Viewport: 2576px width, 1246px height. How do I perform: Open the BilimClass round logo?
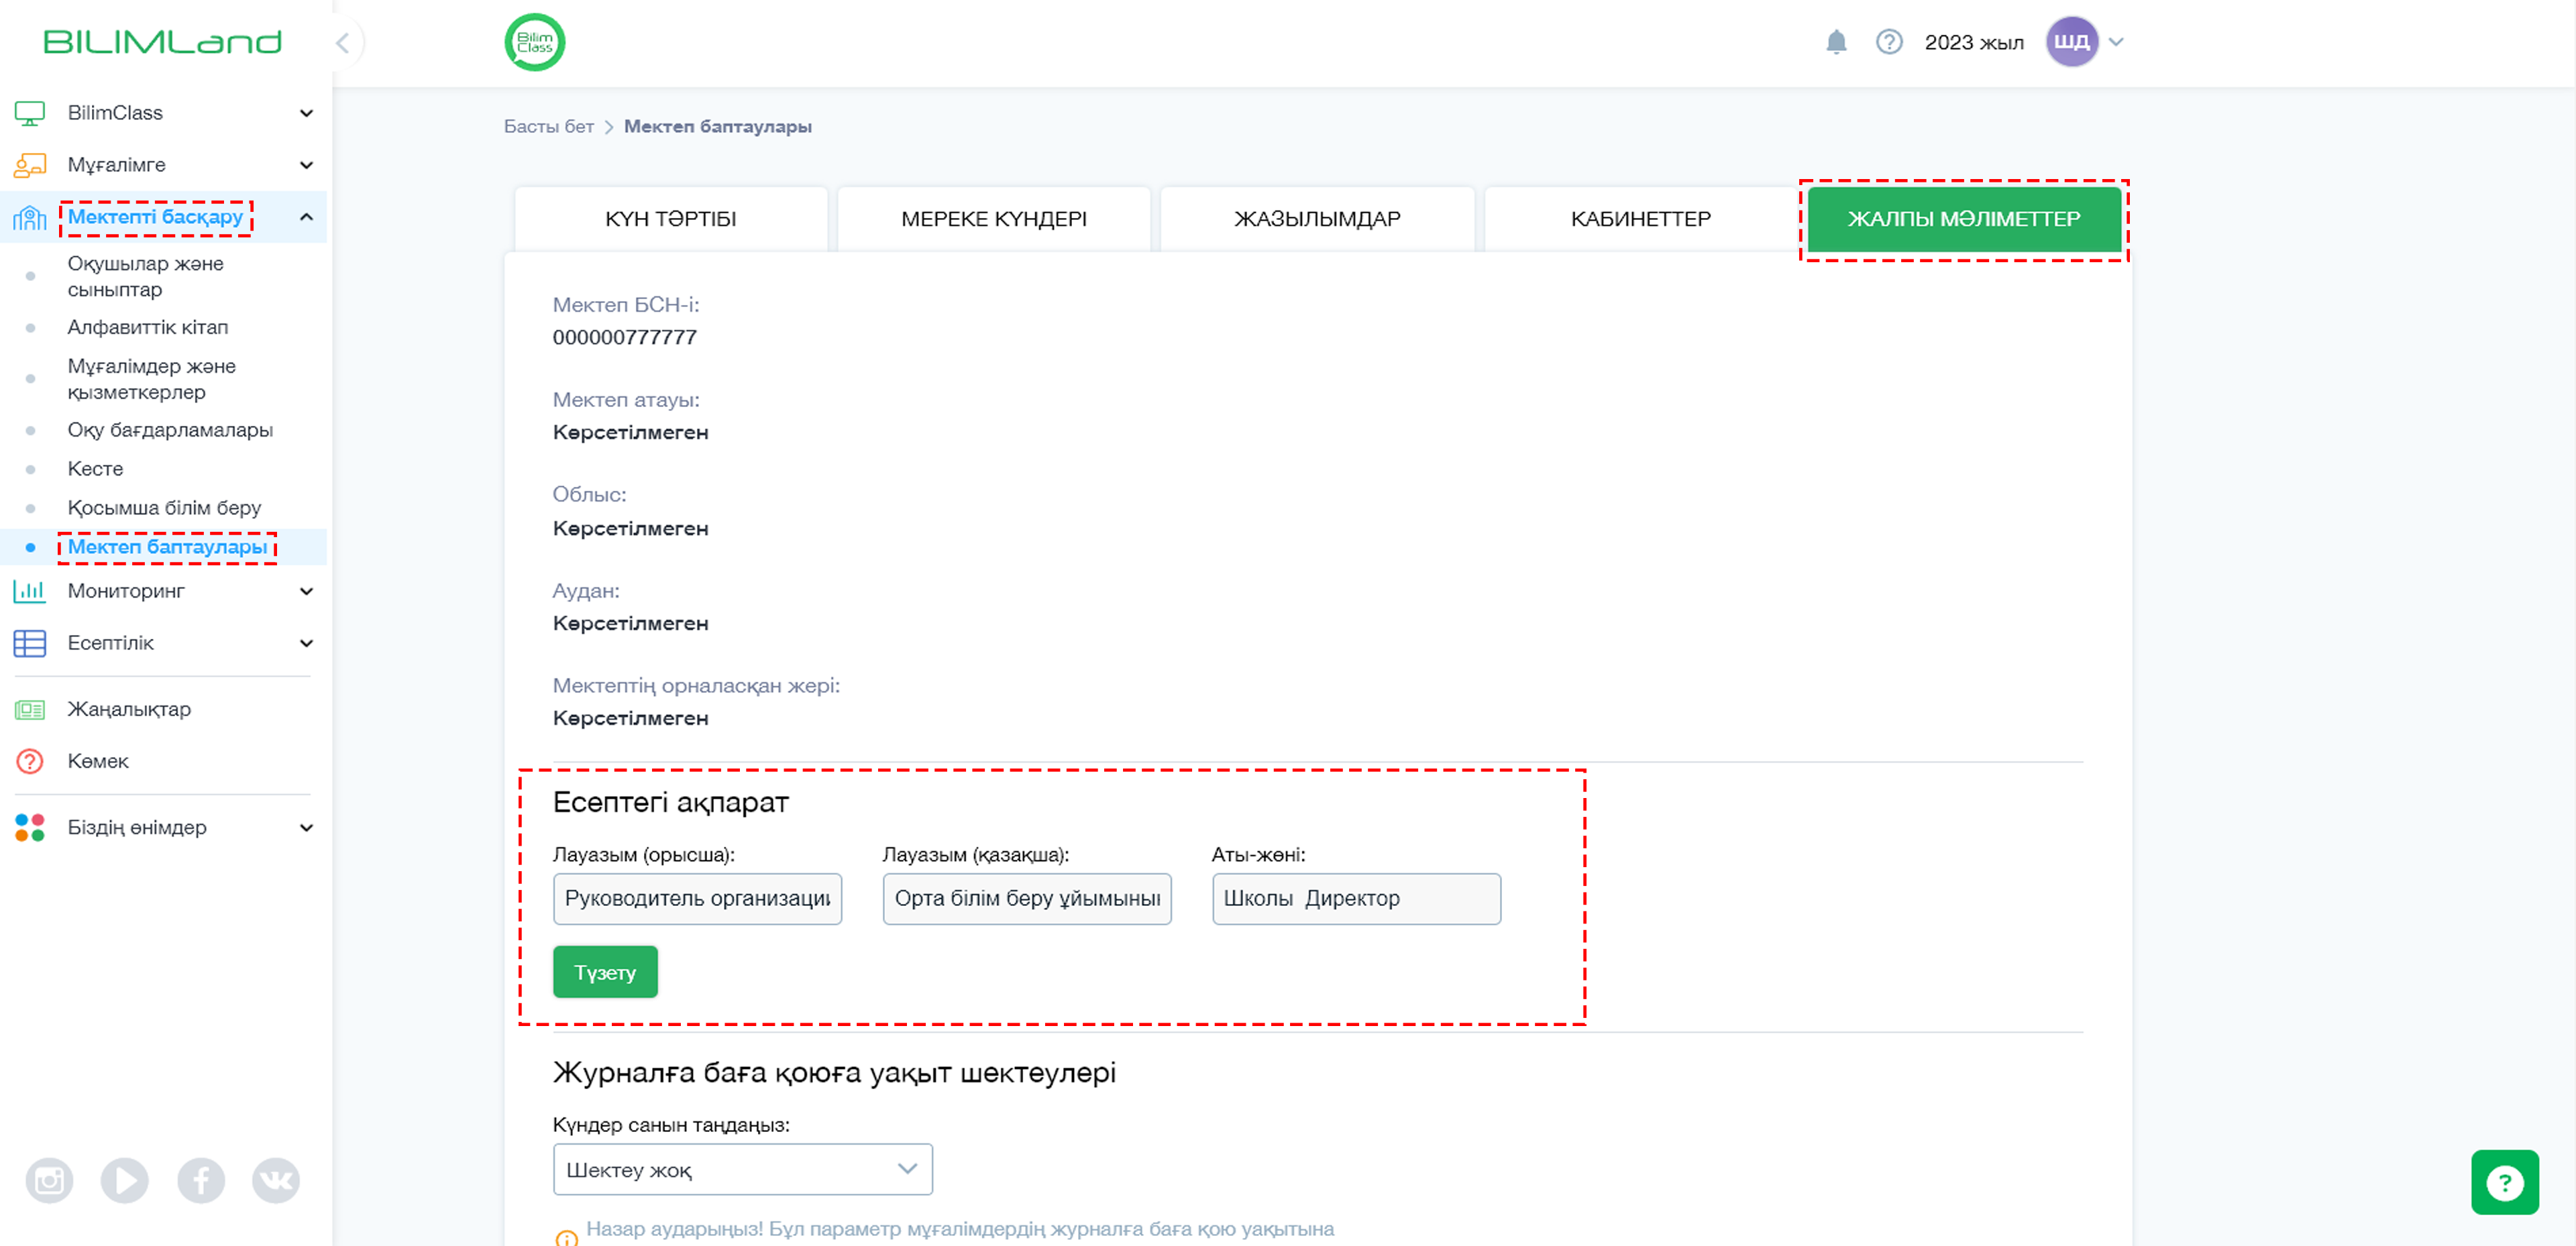click(534, 42)
